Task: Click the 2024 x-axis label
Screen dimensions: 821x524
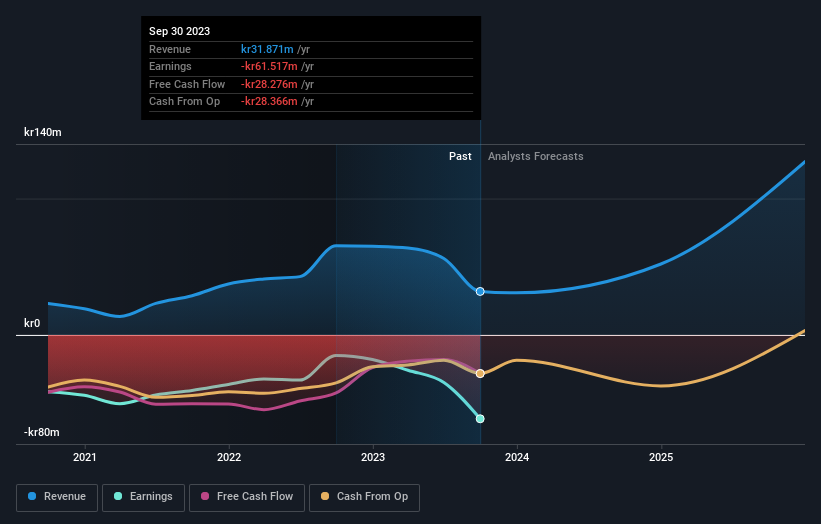Action: pyautogui.click(x=517, y=458)
